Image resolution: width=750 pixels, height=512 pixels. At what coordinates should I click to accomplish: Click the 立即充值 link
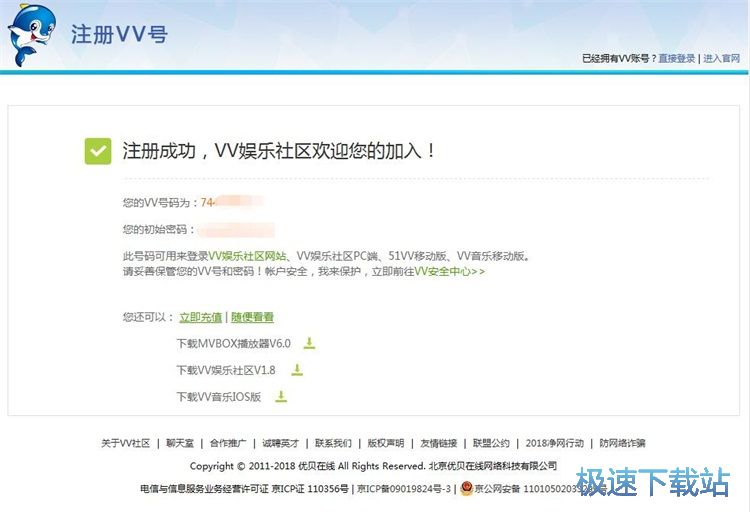pyautogui.click(x=201, y=317)
